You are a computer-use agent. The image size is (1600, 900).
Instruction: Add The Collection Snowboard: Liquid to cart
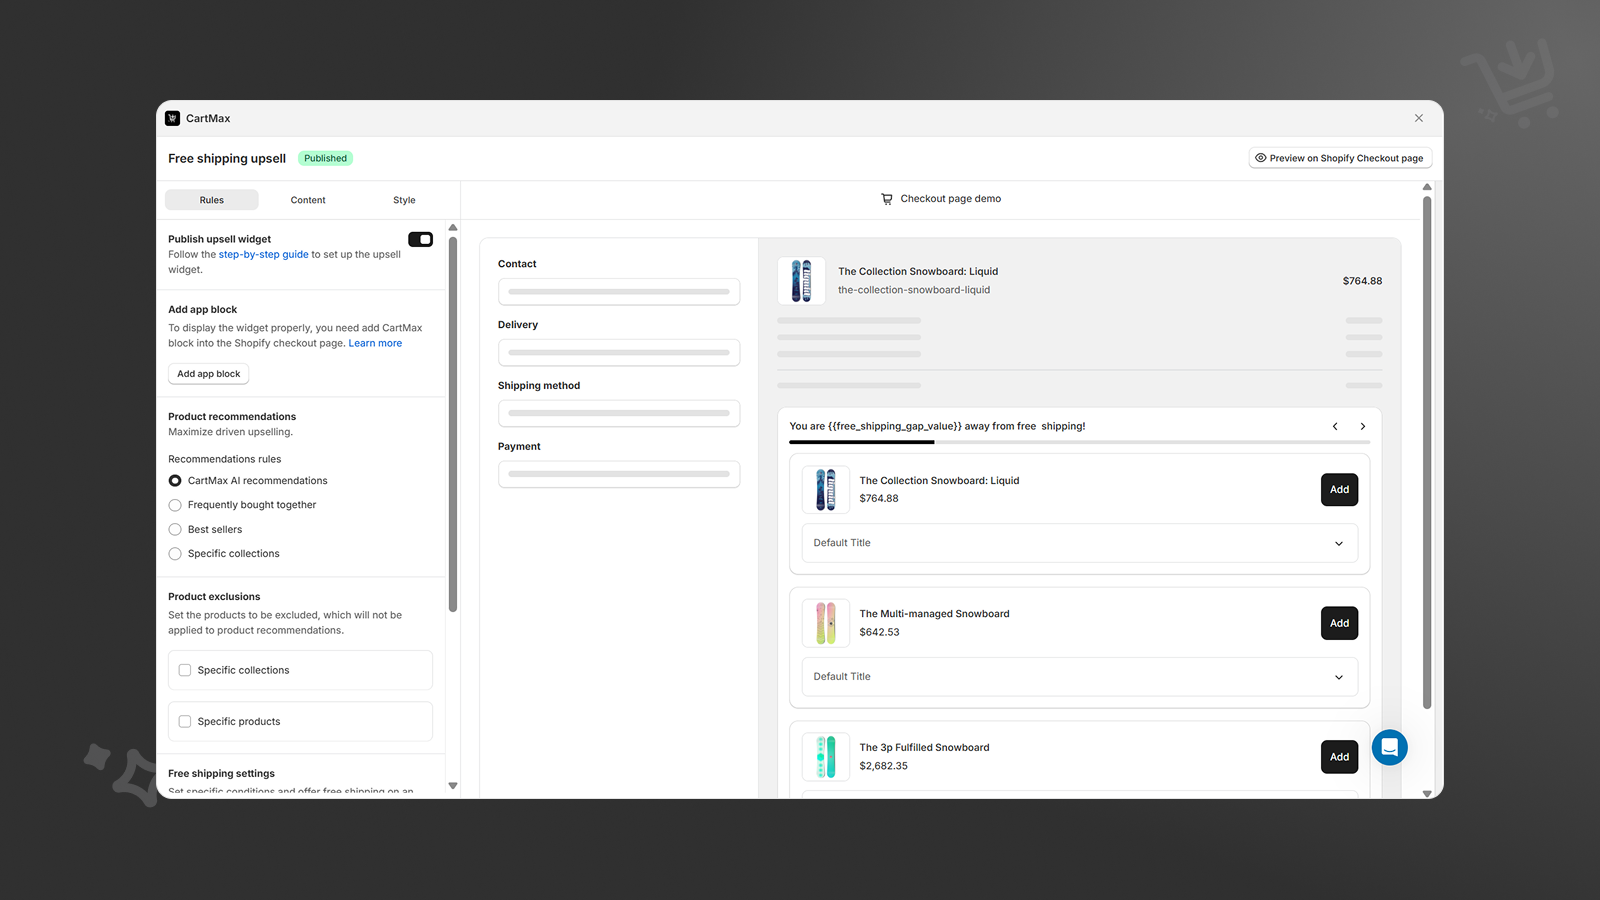[x=1339, y=490]
